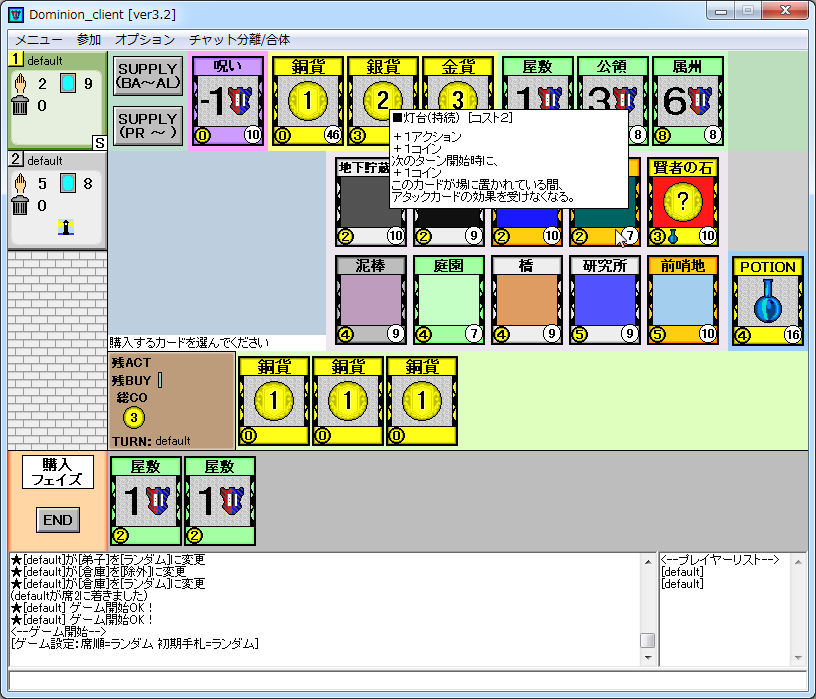Click the potion cost icon on 賢者の石
Viewport: 816px width, 699px height.
(673, 237)
